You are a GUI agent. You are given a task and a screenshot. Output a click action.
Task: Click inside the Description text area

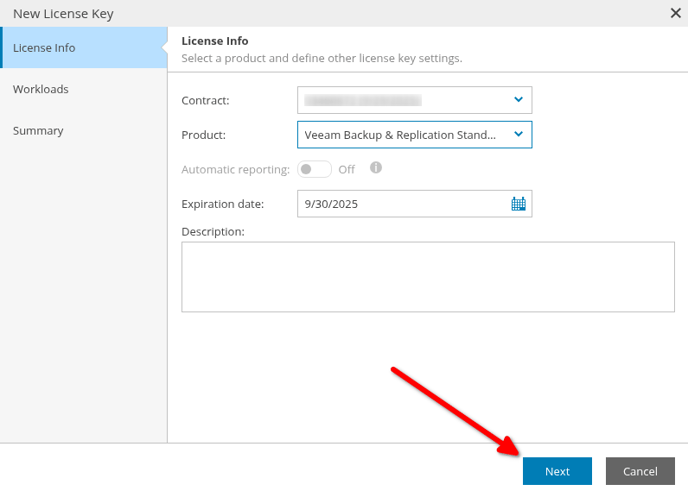[x=428, y=277]
